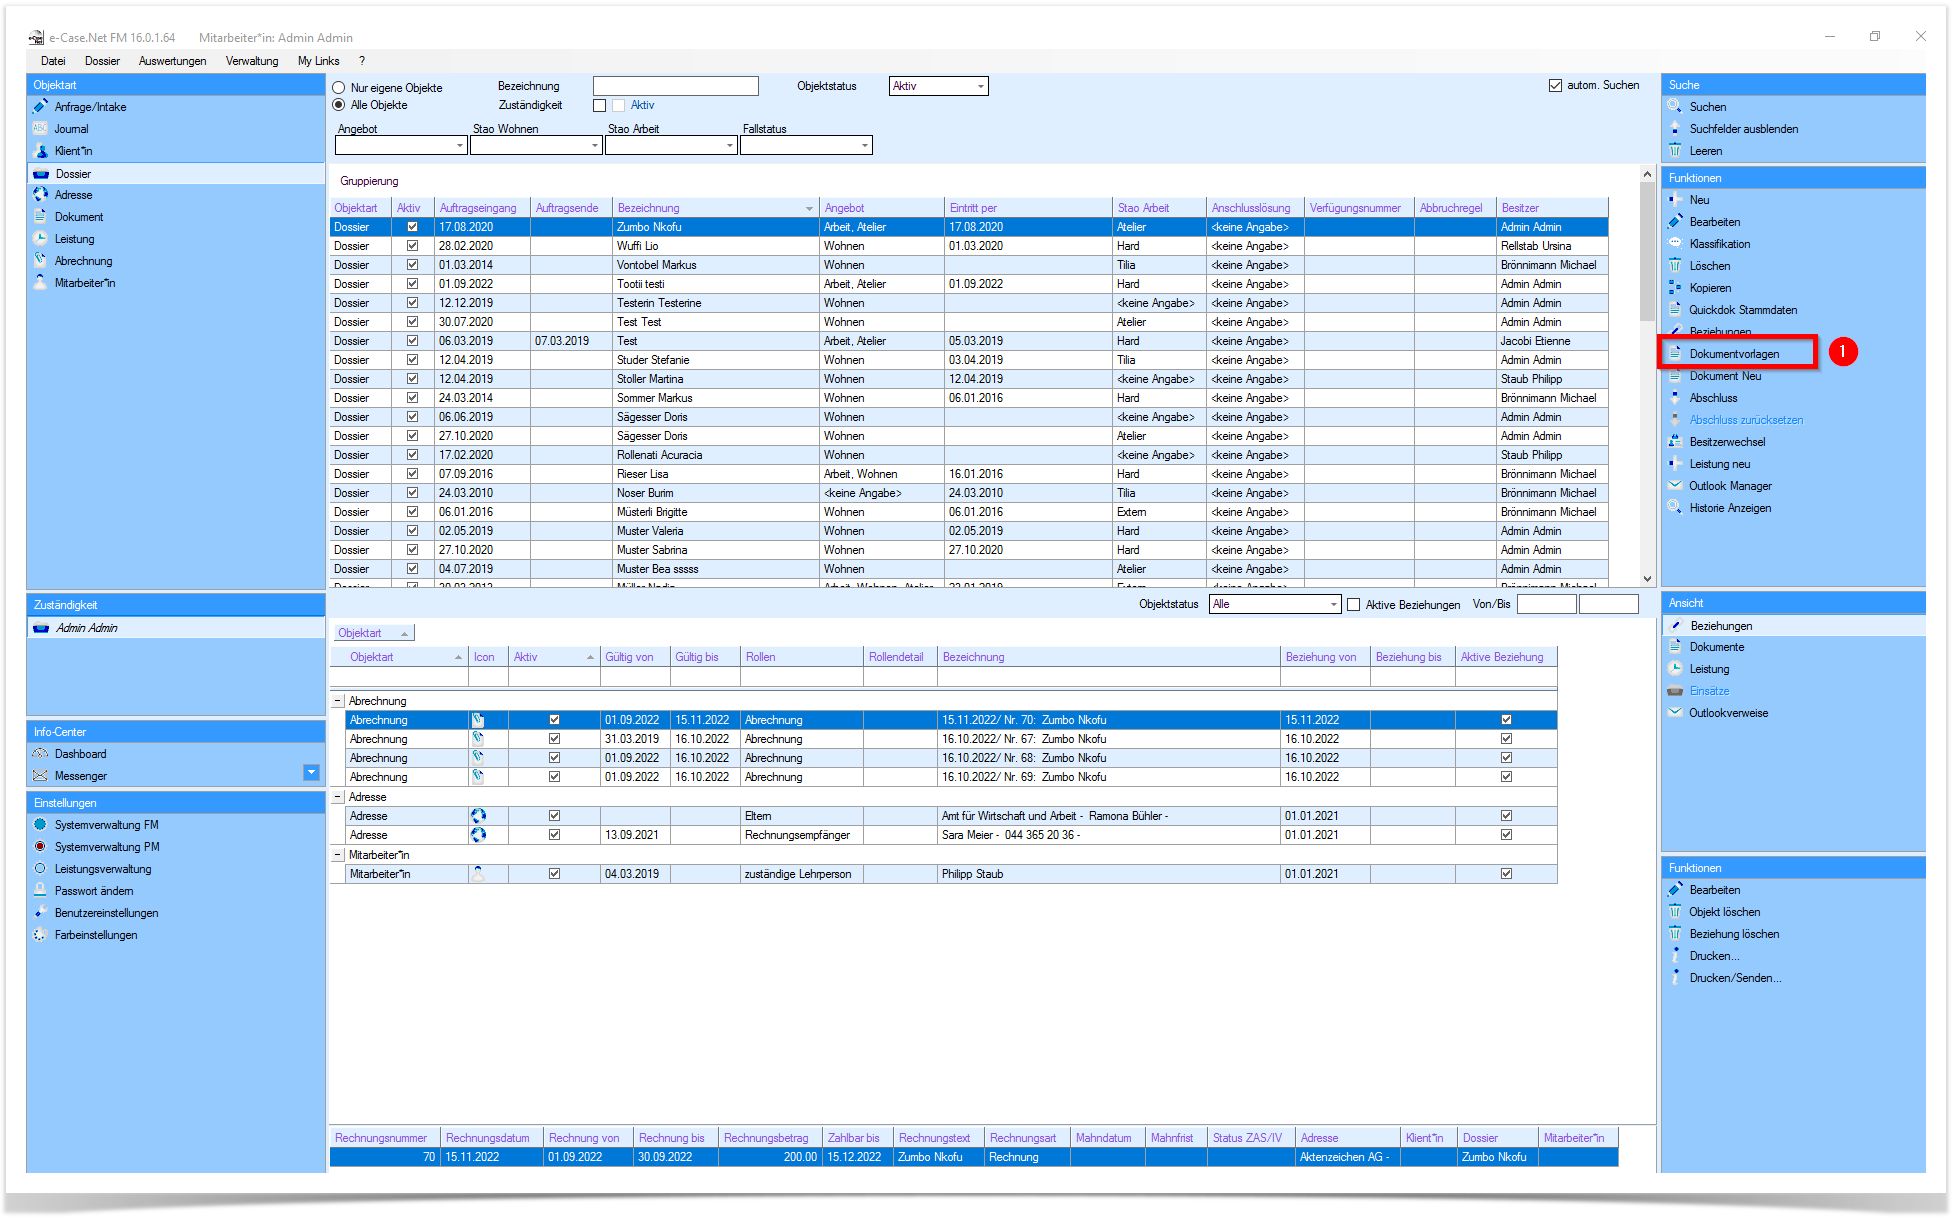
Task: Toggle the 'Aktive Beziehungen' checkbox
Action: (x=1354, y=604)
